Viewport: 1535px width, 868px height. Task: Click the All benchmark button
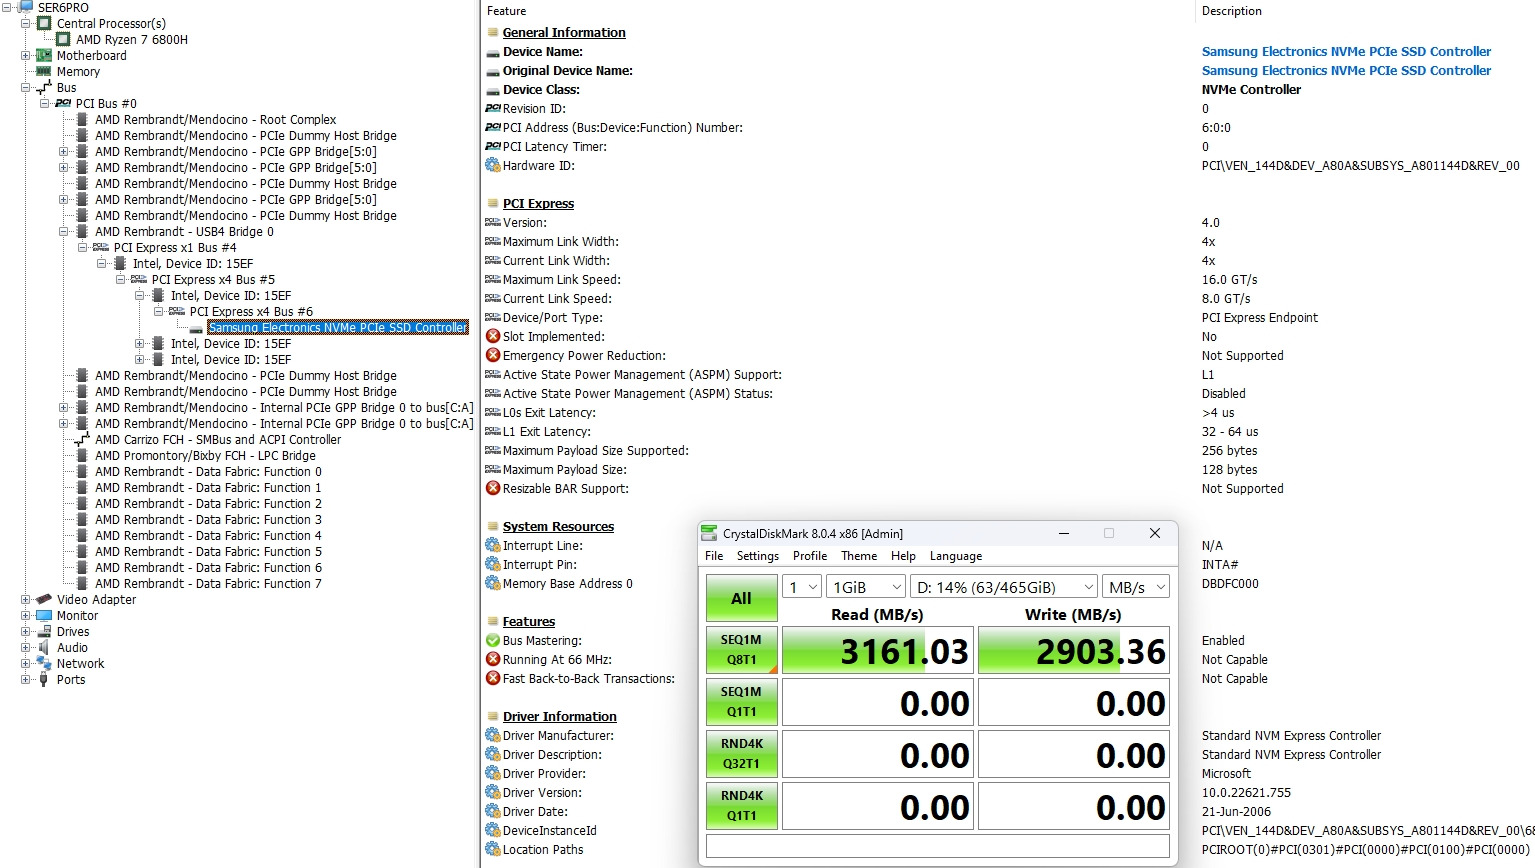pyautogui.click(x=741, y=598)
